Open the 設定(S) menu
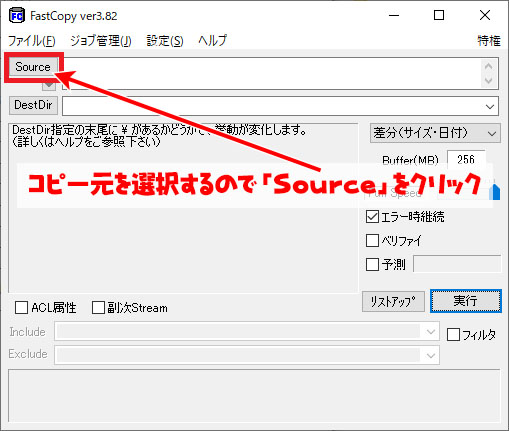Screen dimensions: 509x431 click(x=165, y=41)
